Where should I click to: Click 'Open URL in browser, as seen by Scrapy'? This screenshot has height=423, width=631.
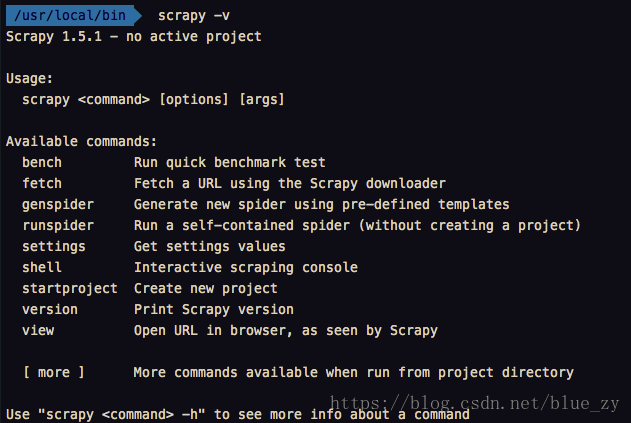(286, 330)
